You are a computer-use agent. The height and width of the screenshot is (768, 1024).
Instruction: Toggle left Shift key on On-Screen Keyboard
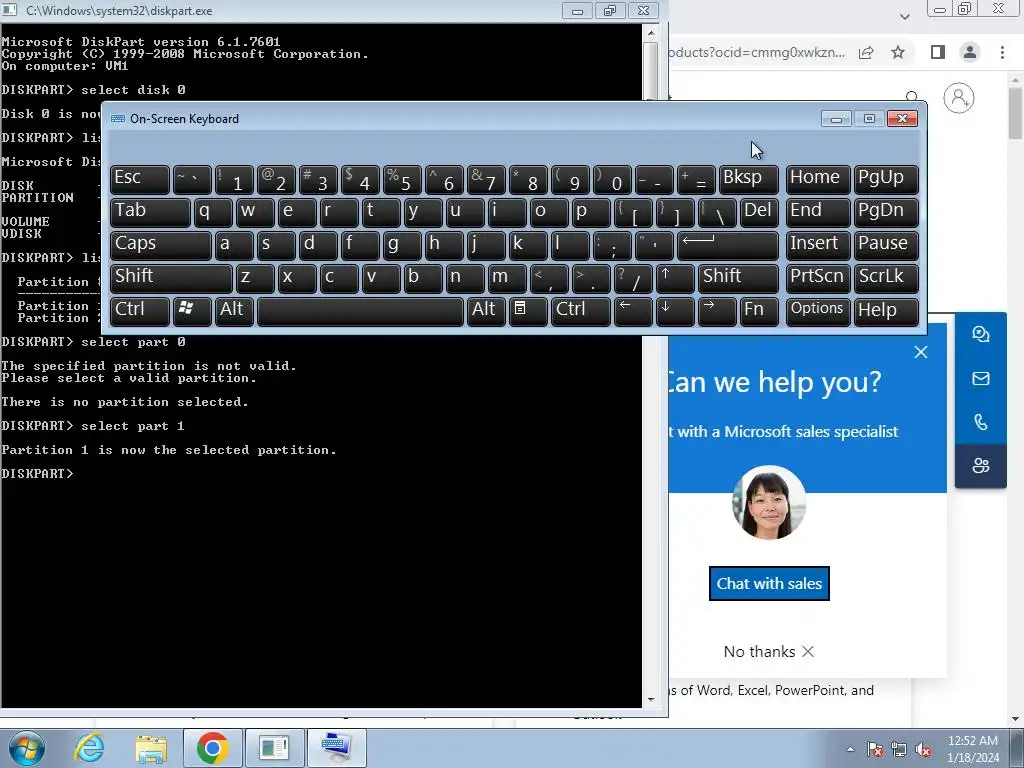[171, 278]
